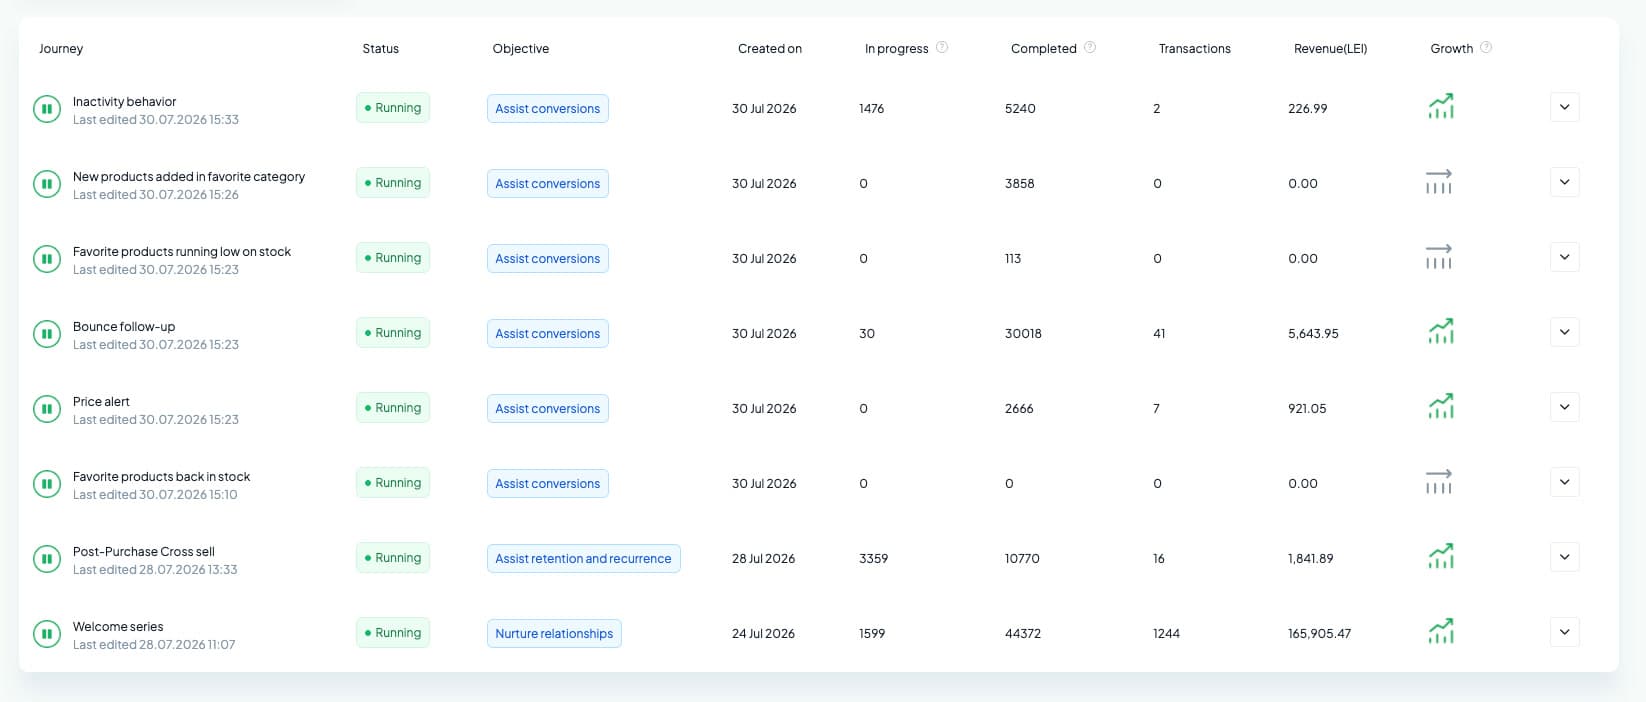Click the Post-Purchase Cross sell pause icon
The height and width of the screenshot is (702, 1646).
click(47, 558)
